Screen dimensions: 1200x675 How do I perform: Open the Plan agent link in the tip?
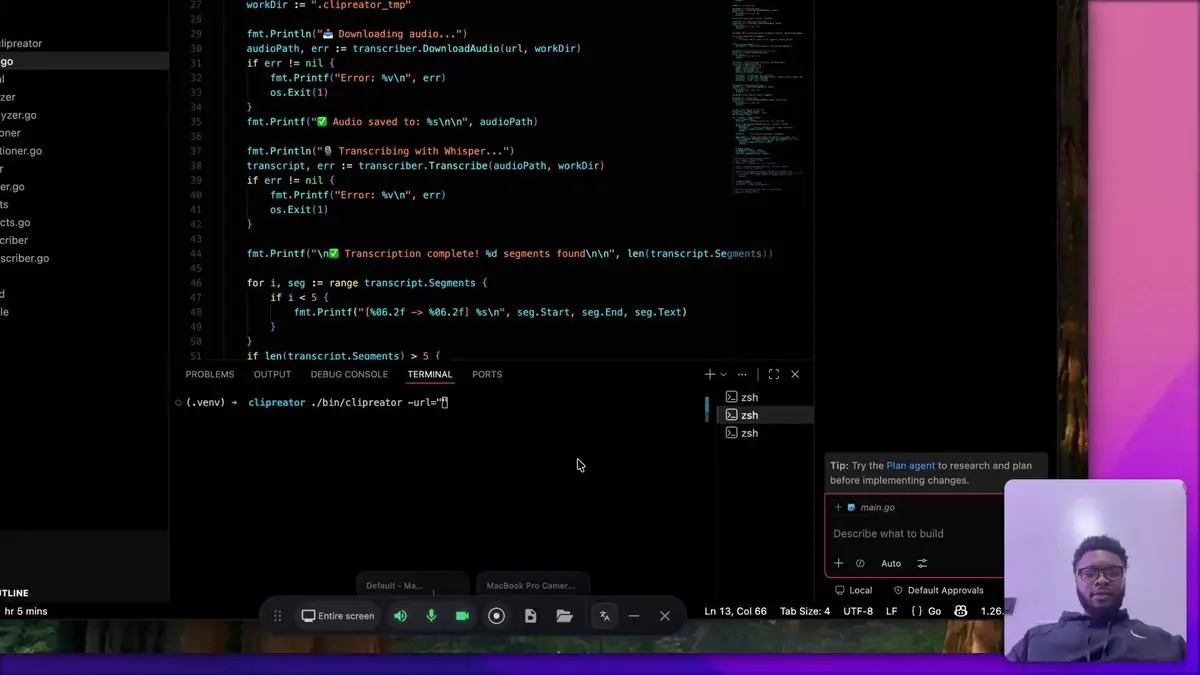tap(910, 466)
